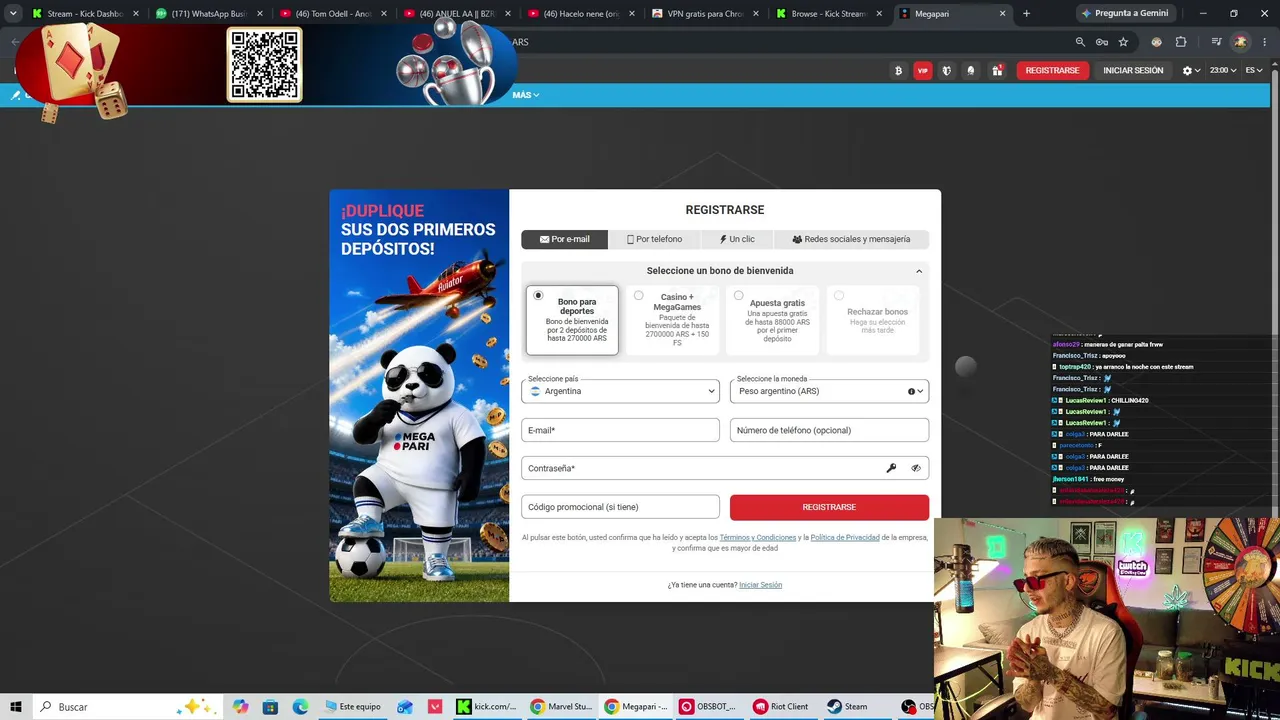Click the password key generator icon
1280x720 pixels.
(x=891, y=468)
